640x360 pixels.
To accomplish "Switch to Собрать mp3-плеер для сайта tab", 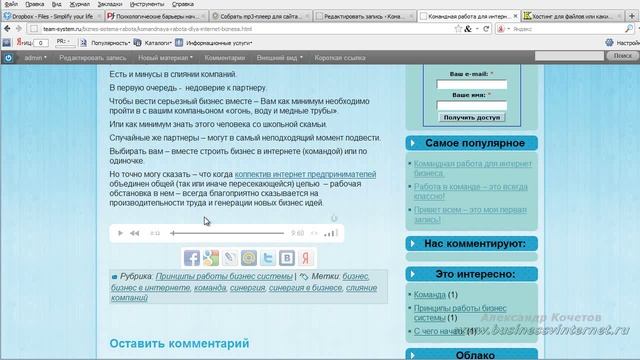I will click(261, 16).
